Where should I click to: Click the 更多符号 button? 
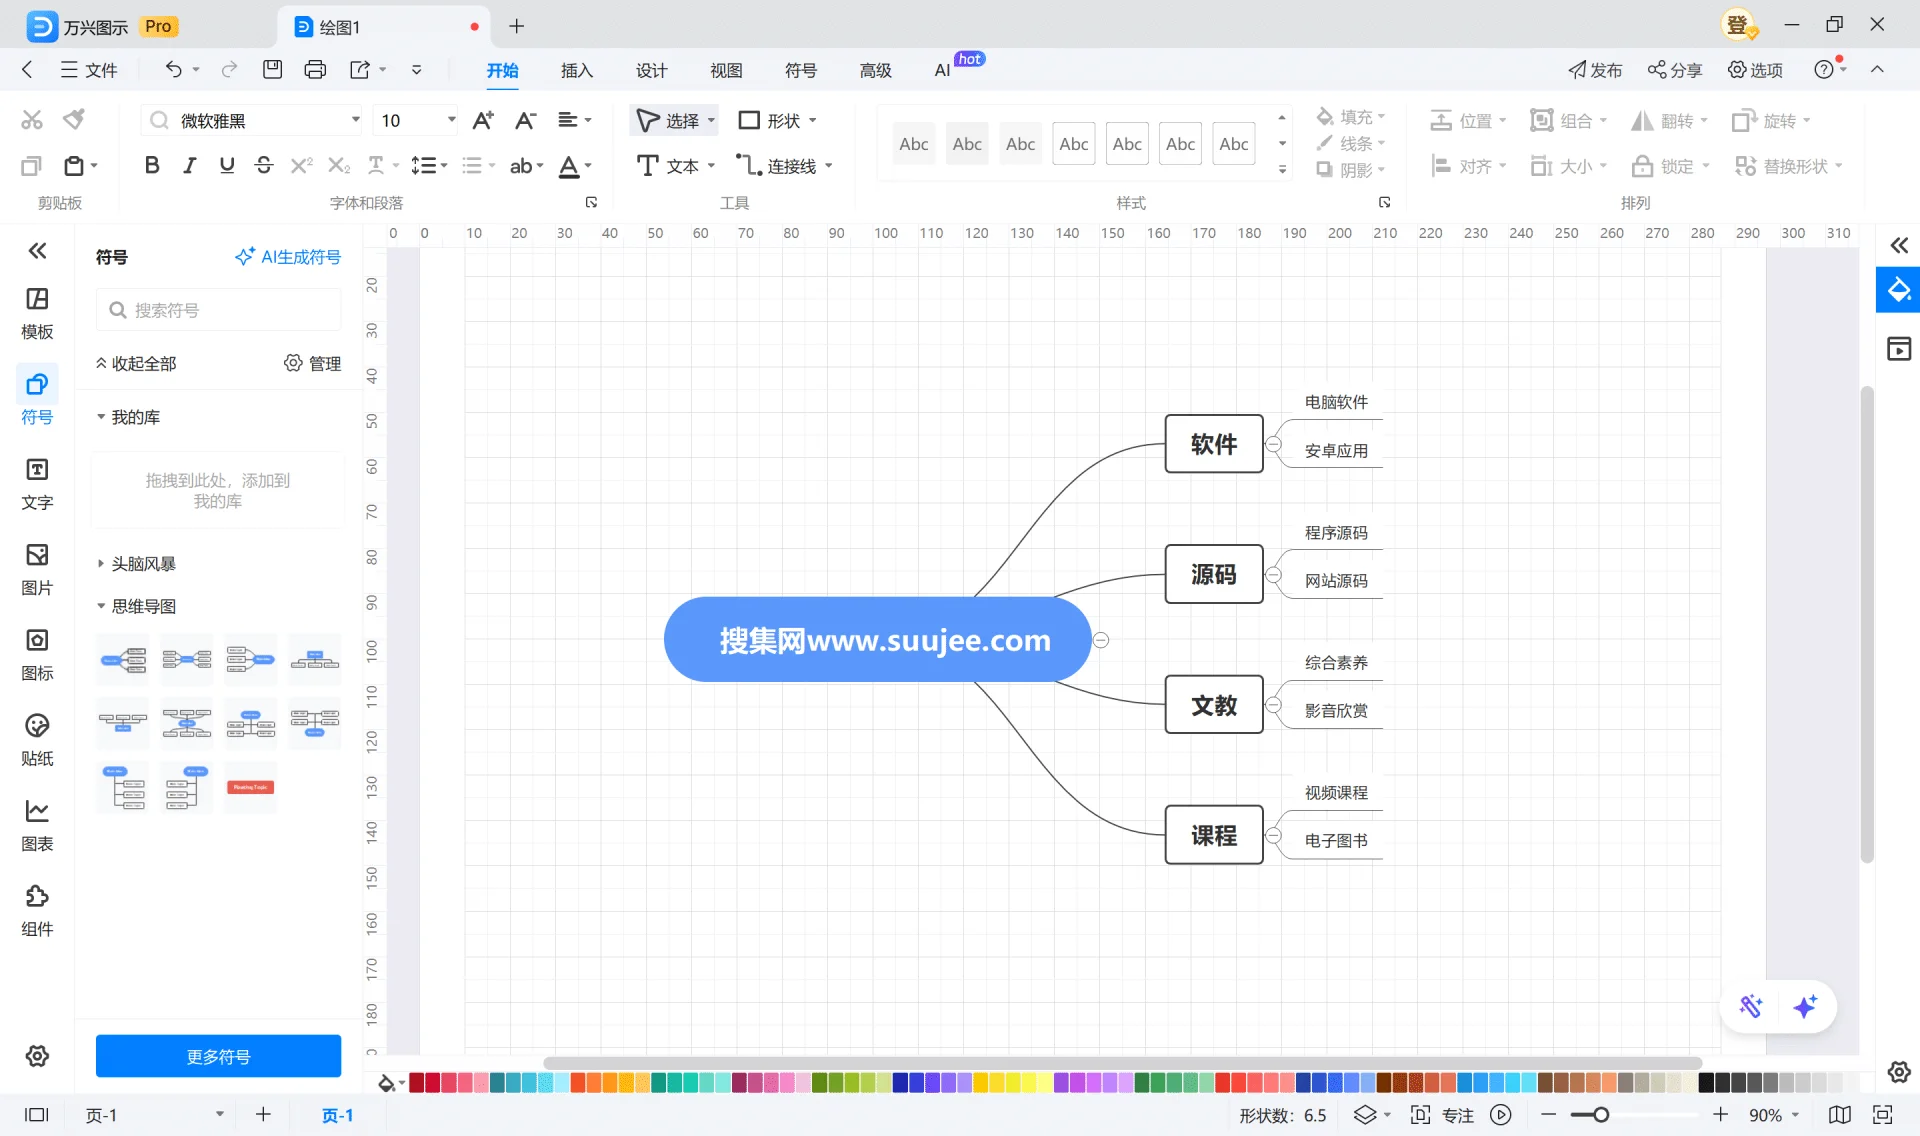[x=218, y=1056]
